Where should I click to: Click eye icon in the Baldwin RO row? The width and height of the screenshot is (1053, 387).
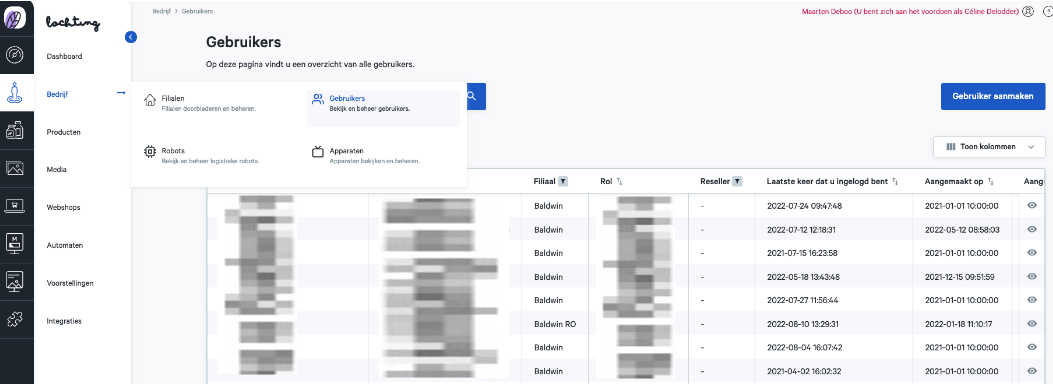coord(1032,324)
